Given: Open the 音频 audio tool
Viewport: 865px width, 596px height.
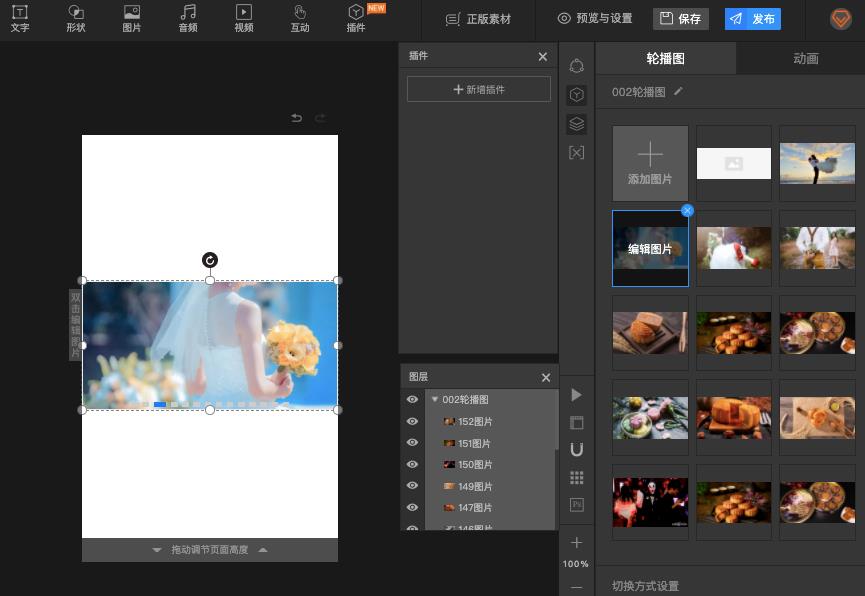Looking at the screenshot, I should click(188, 19).
